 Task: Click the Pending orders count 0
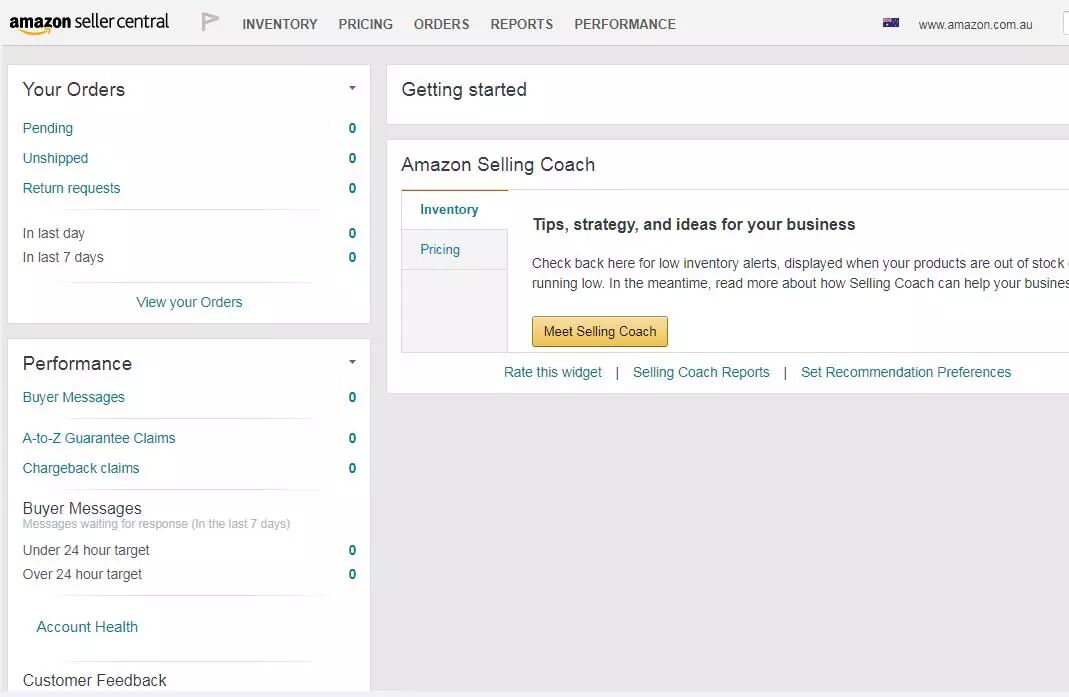pos(352,128)
